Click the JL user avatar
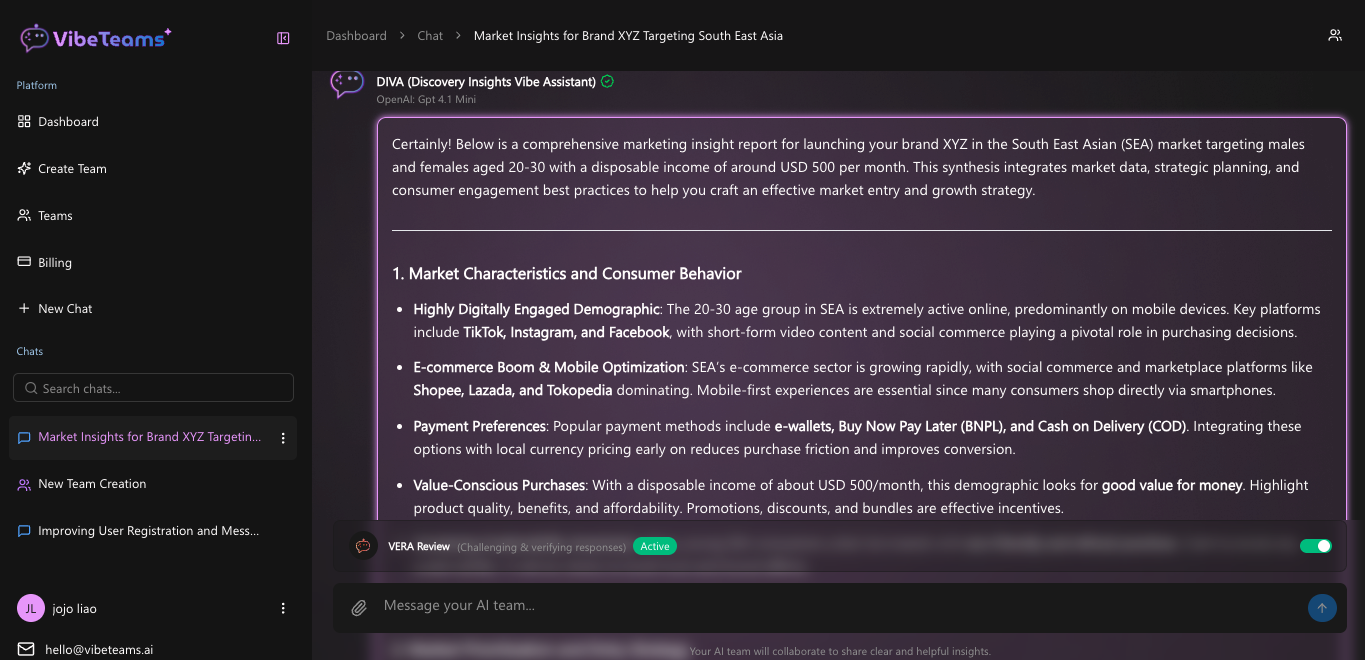Viewport: 1365px width, 660px height. point(31,608)
